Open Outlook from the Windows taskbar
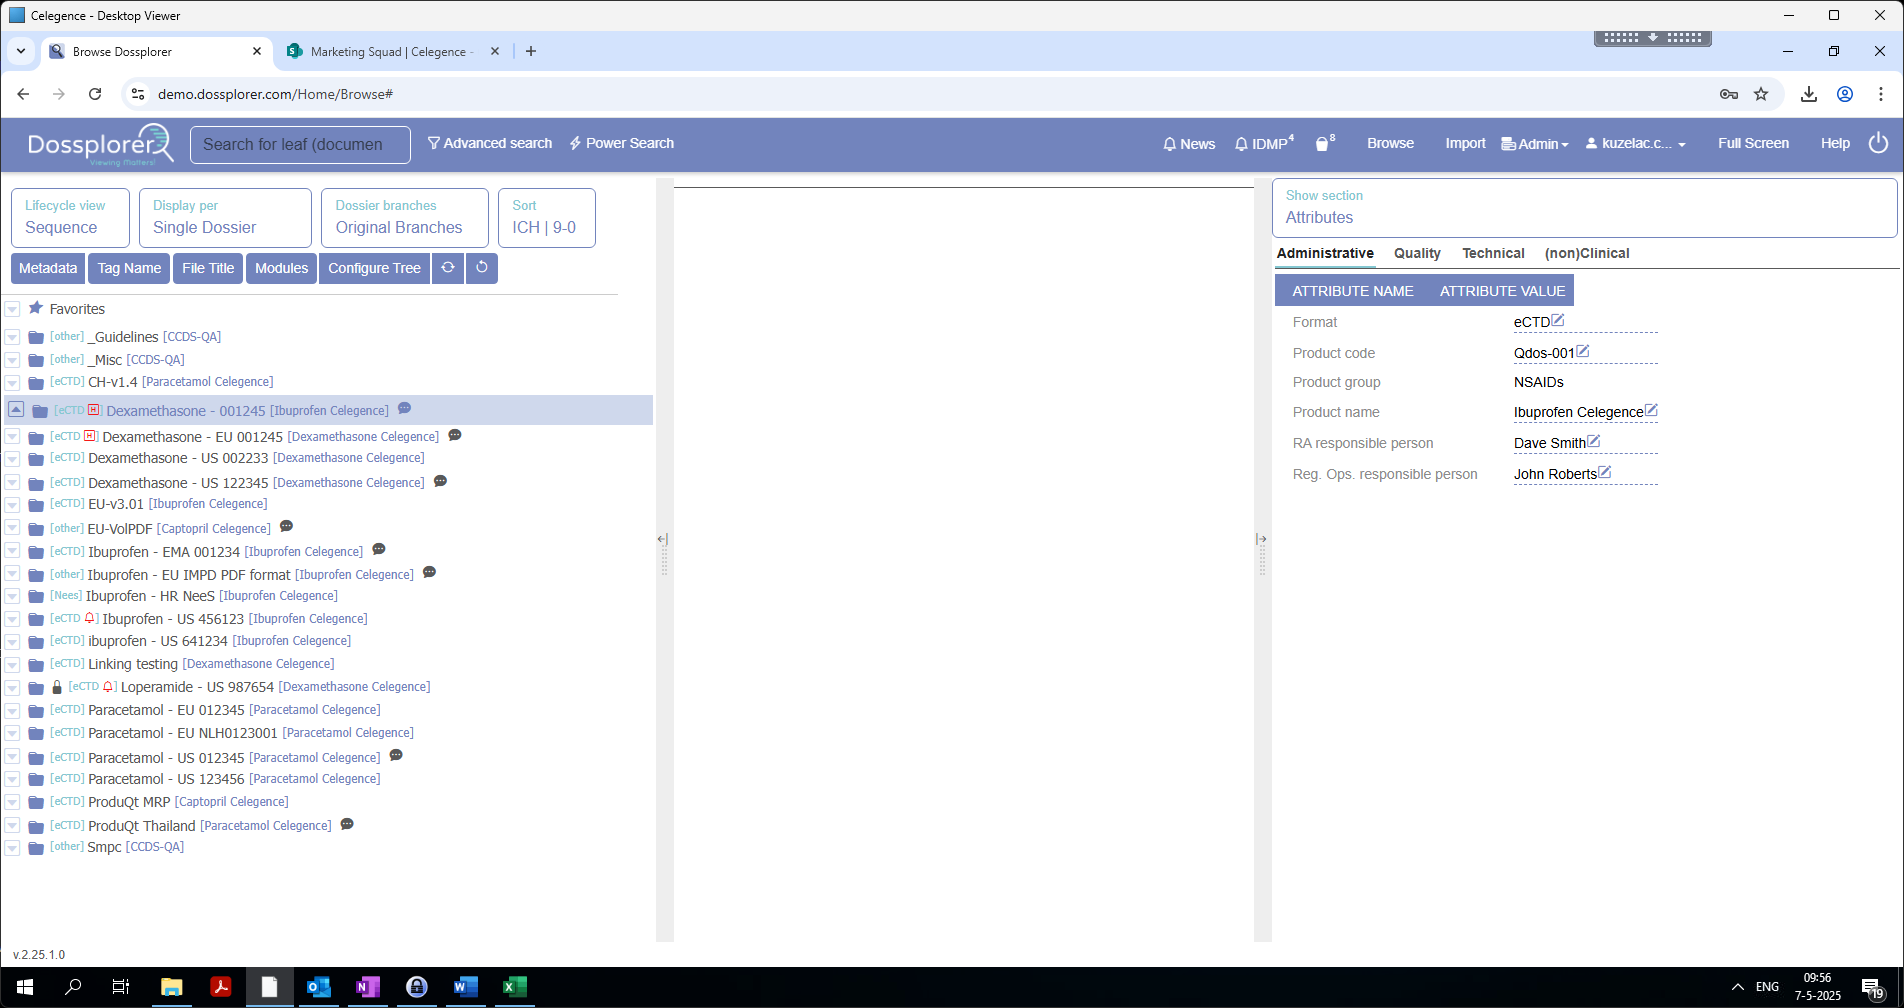Image resolution: width=1904 pixels, height=1008 pixels. 318,987
